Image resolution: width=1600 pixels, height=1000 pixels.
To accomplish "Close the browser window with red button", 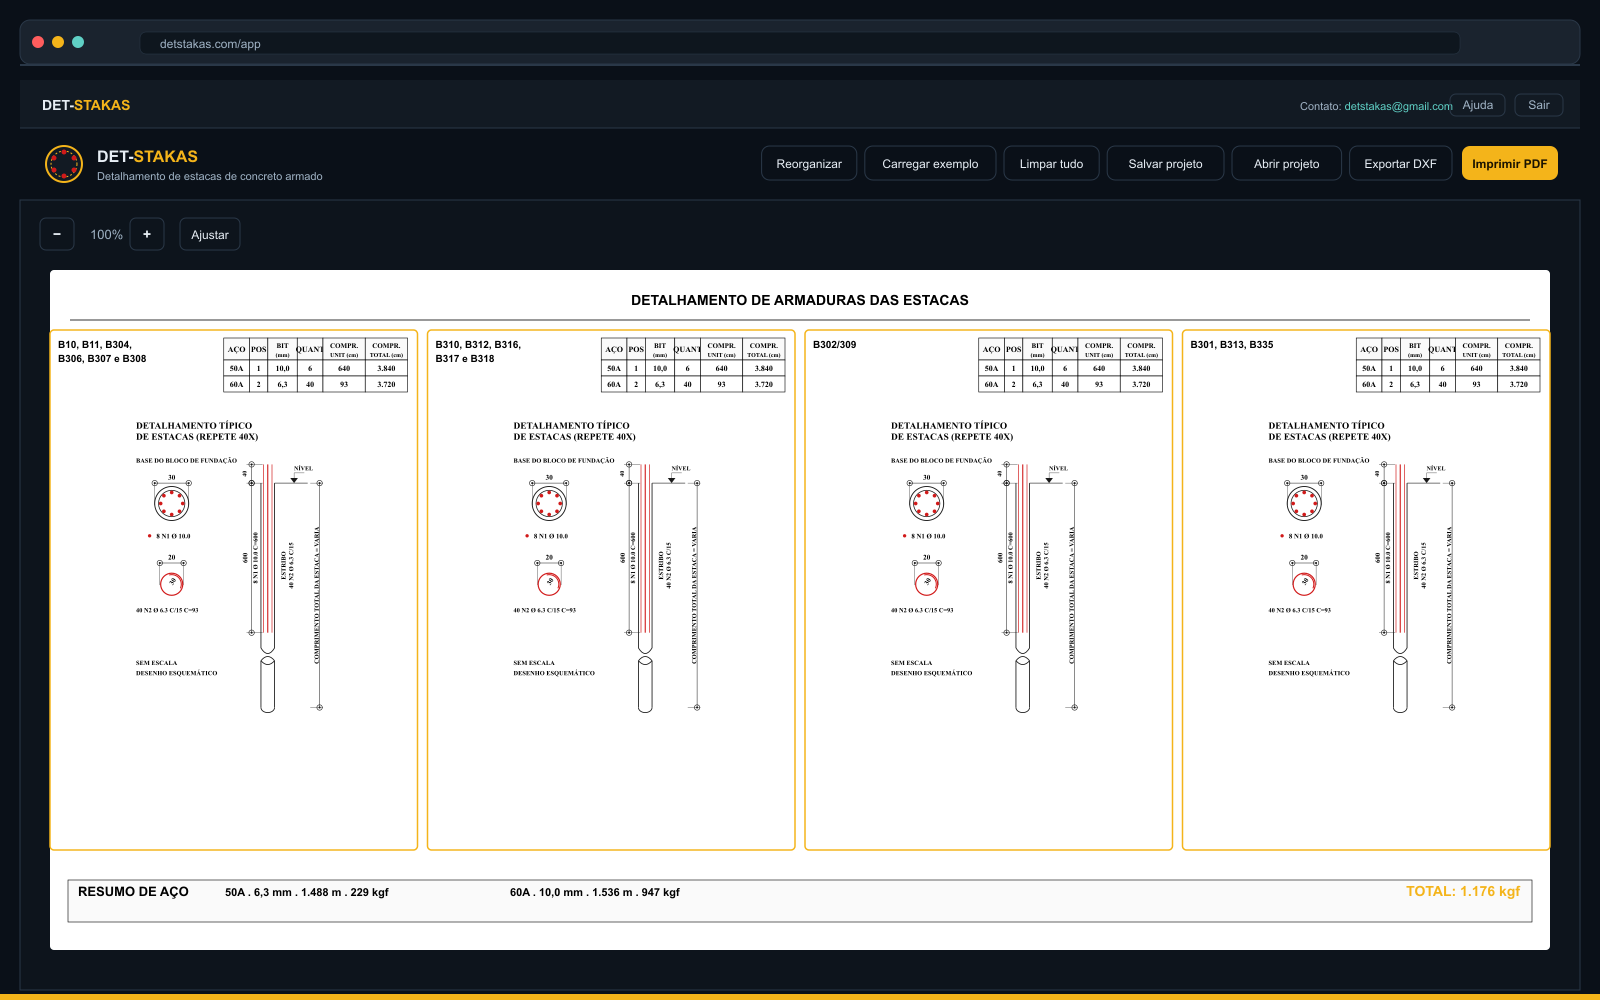I will pos(38,42).
